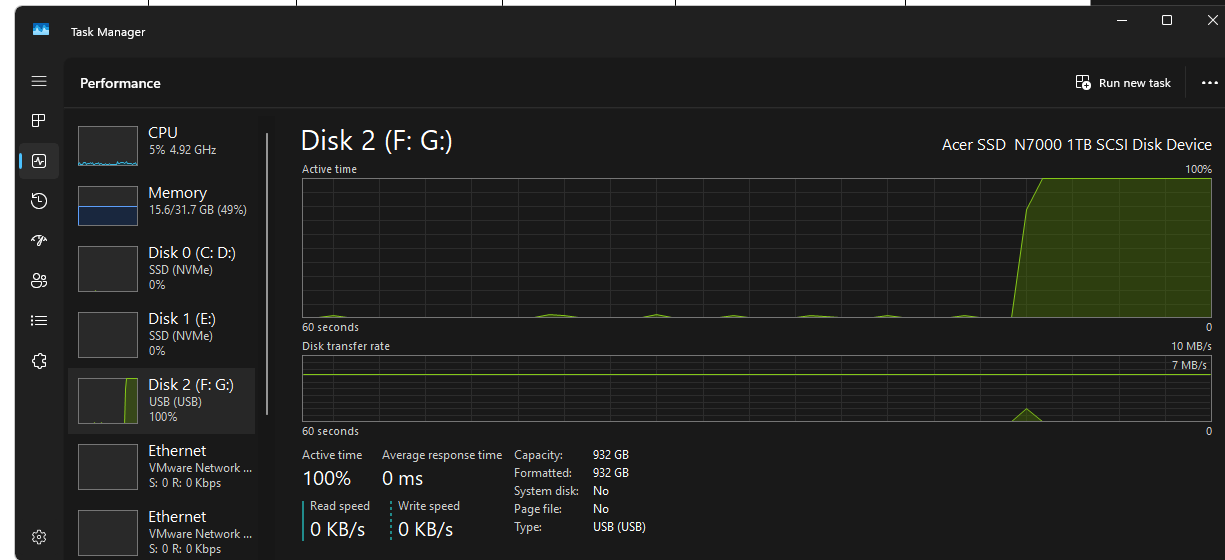Viewport: 1225px width, 560px height.
Task: Open Task Manager settings gear
Action: tap(39, 537)
